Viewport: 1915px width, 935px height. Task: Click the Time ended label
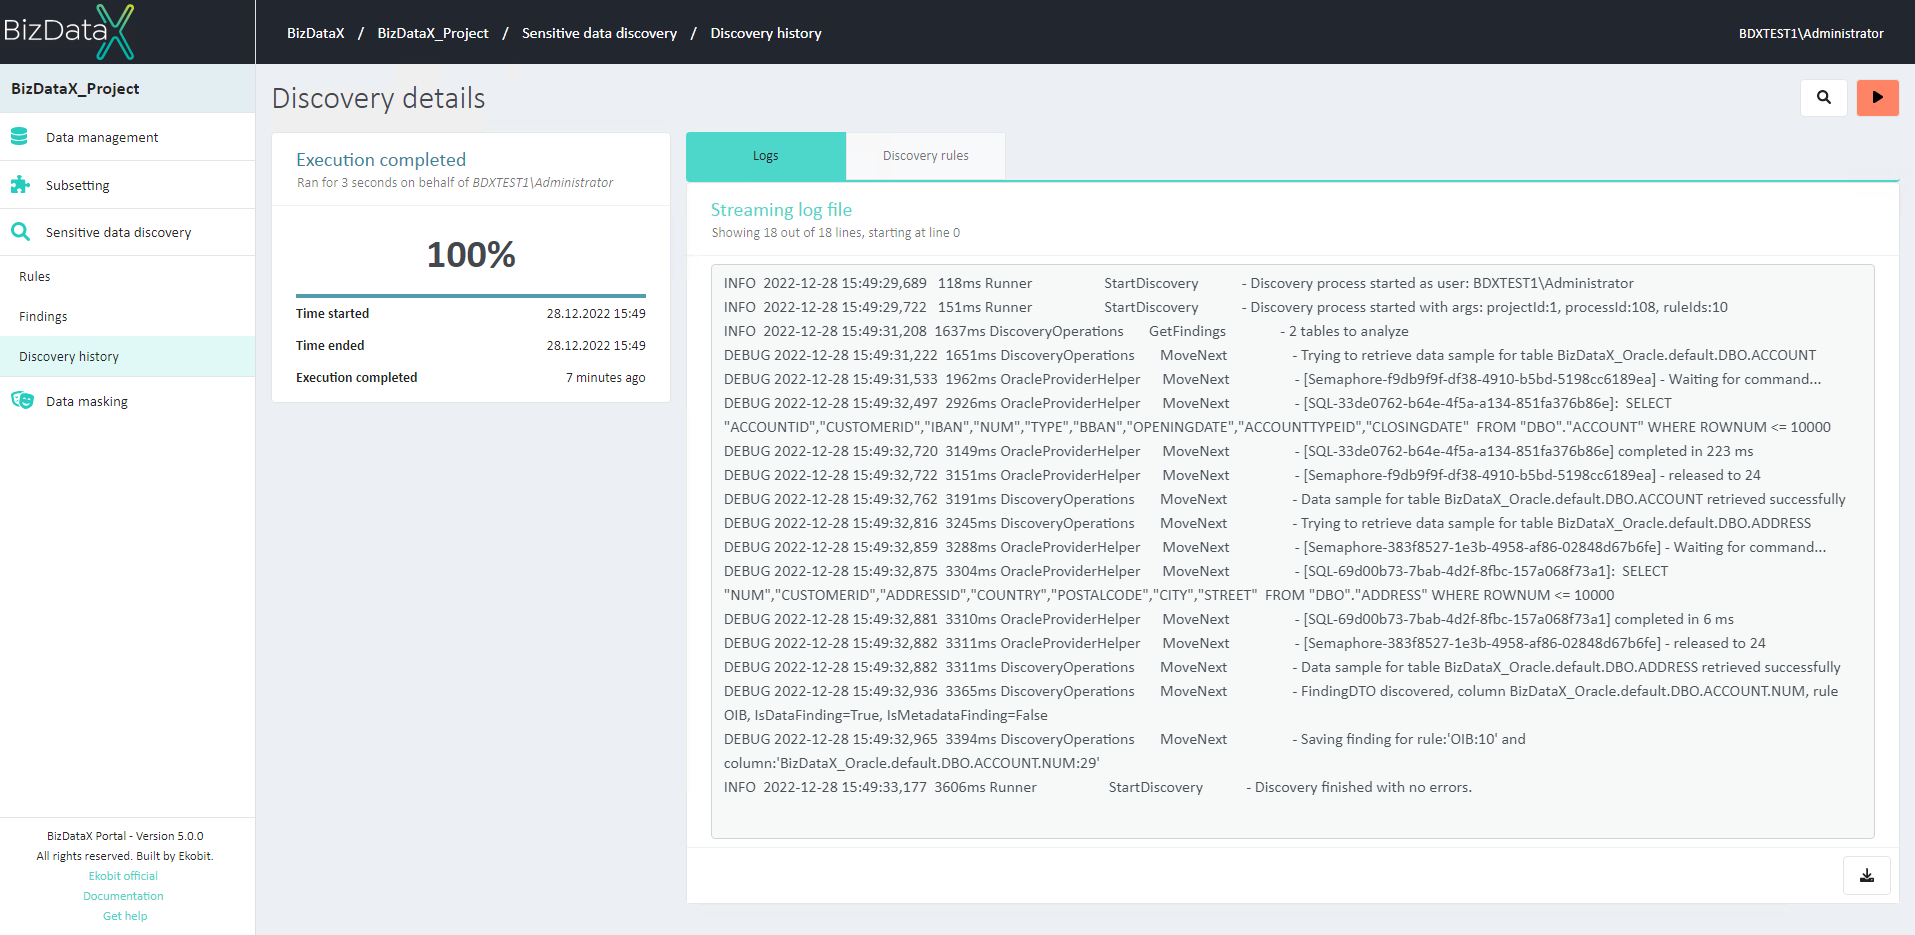[330, 346]
